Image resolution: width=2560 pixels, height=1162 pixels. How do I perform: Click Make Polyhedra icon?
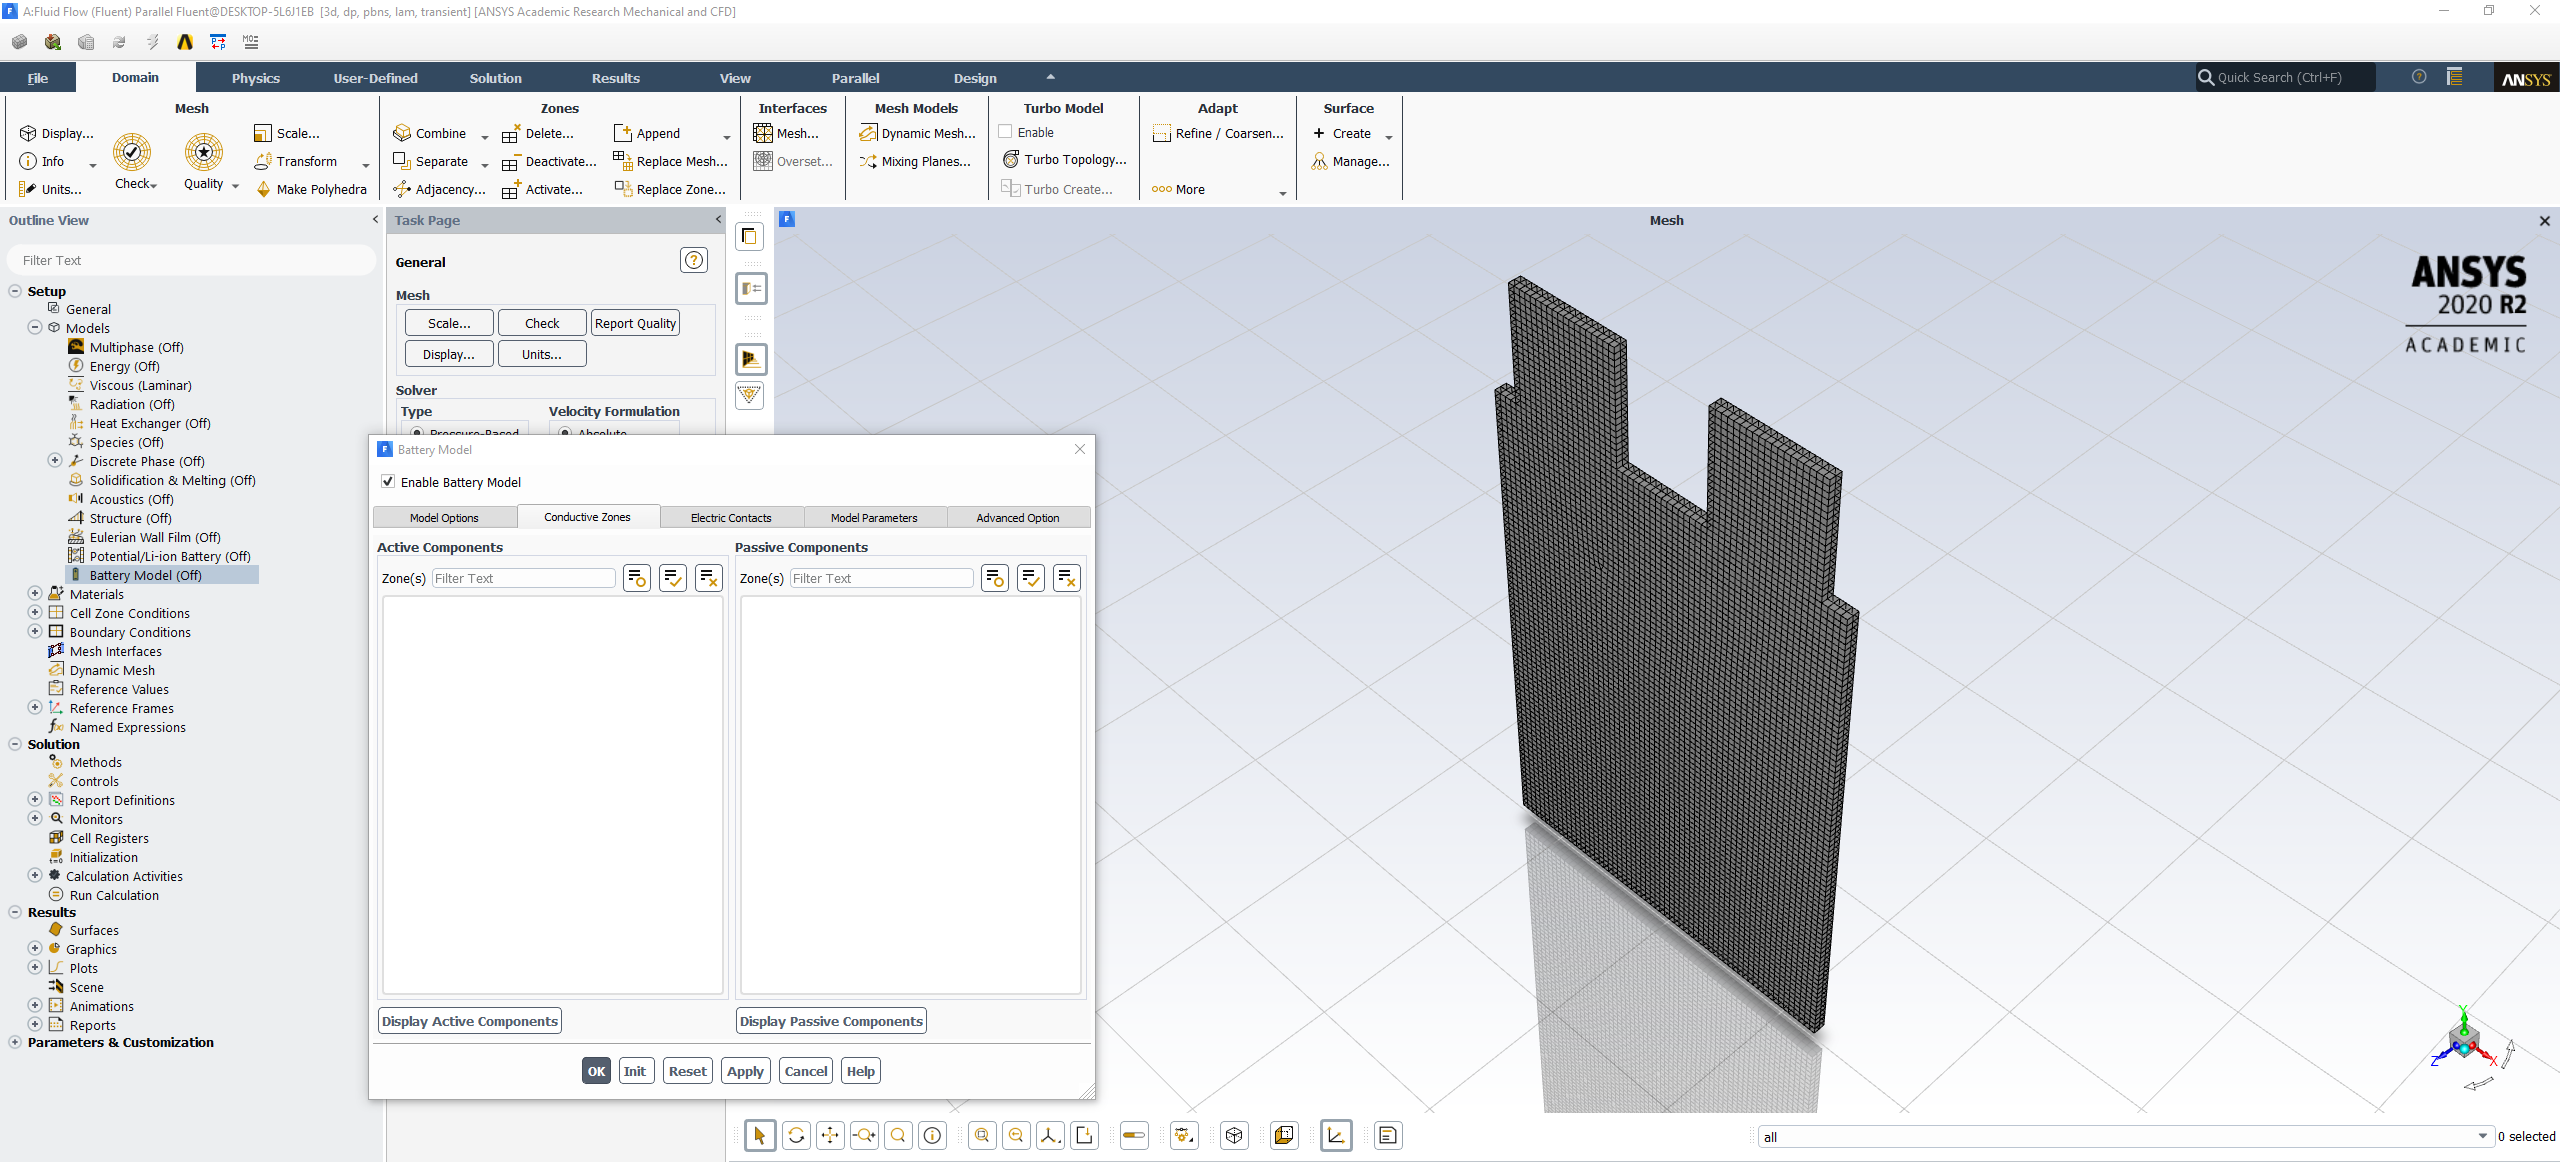coord(264,189)
